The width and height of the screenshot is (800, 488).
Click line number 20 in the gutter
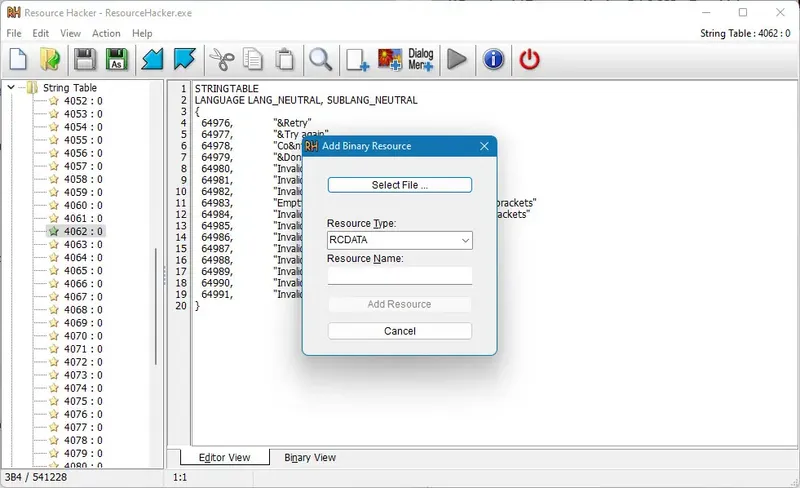(x=181, y=306)
